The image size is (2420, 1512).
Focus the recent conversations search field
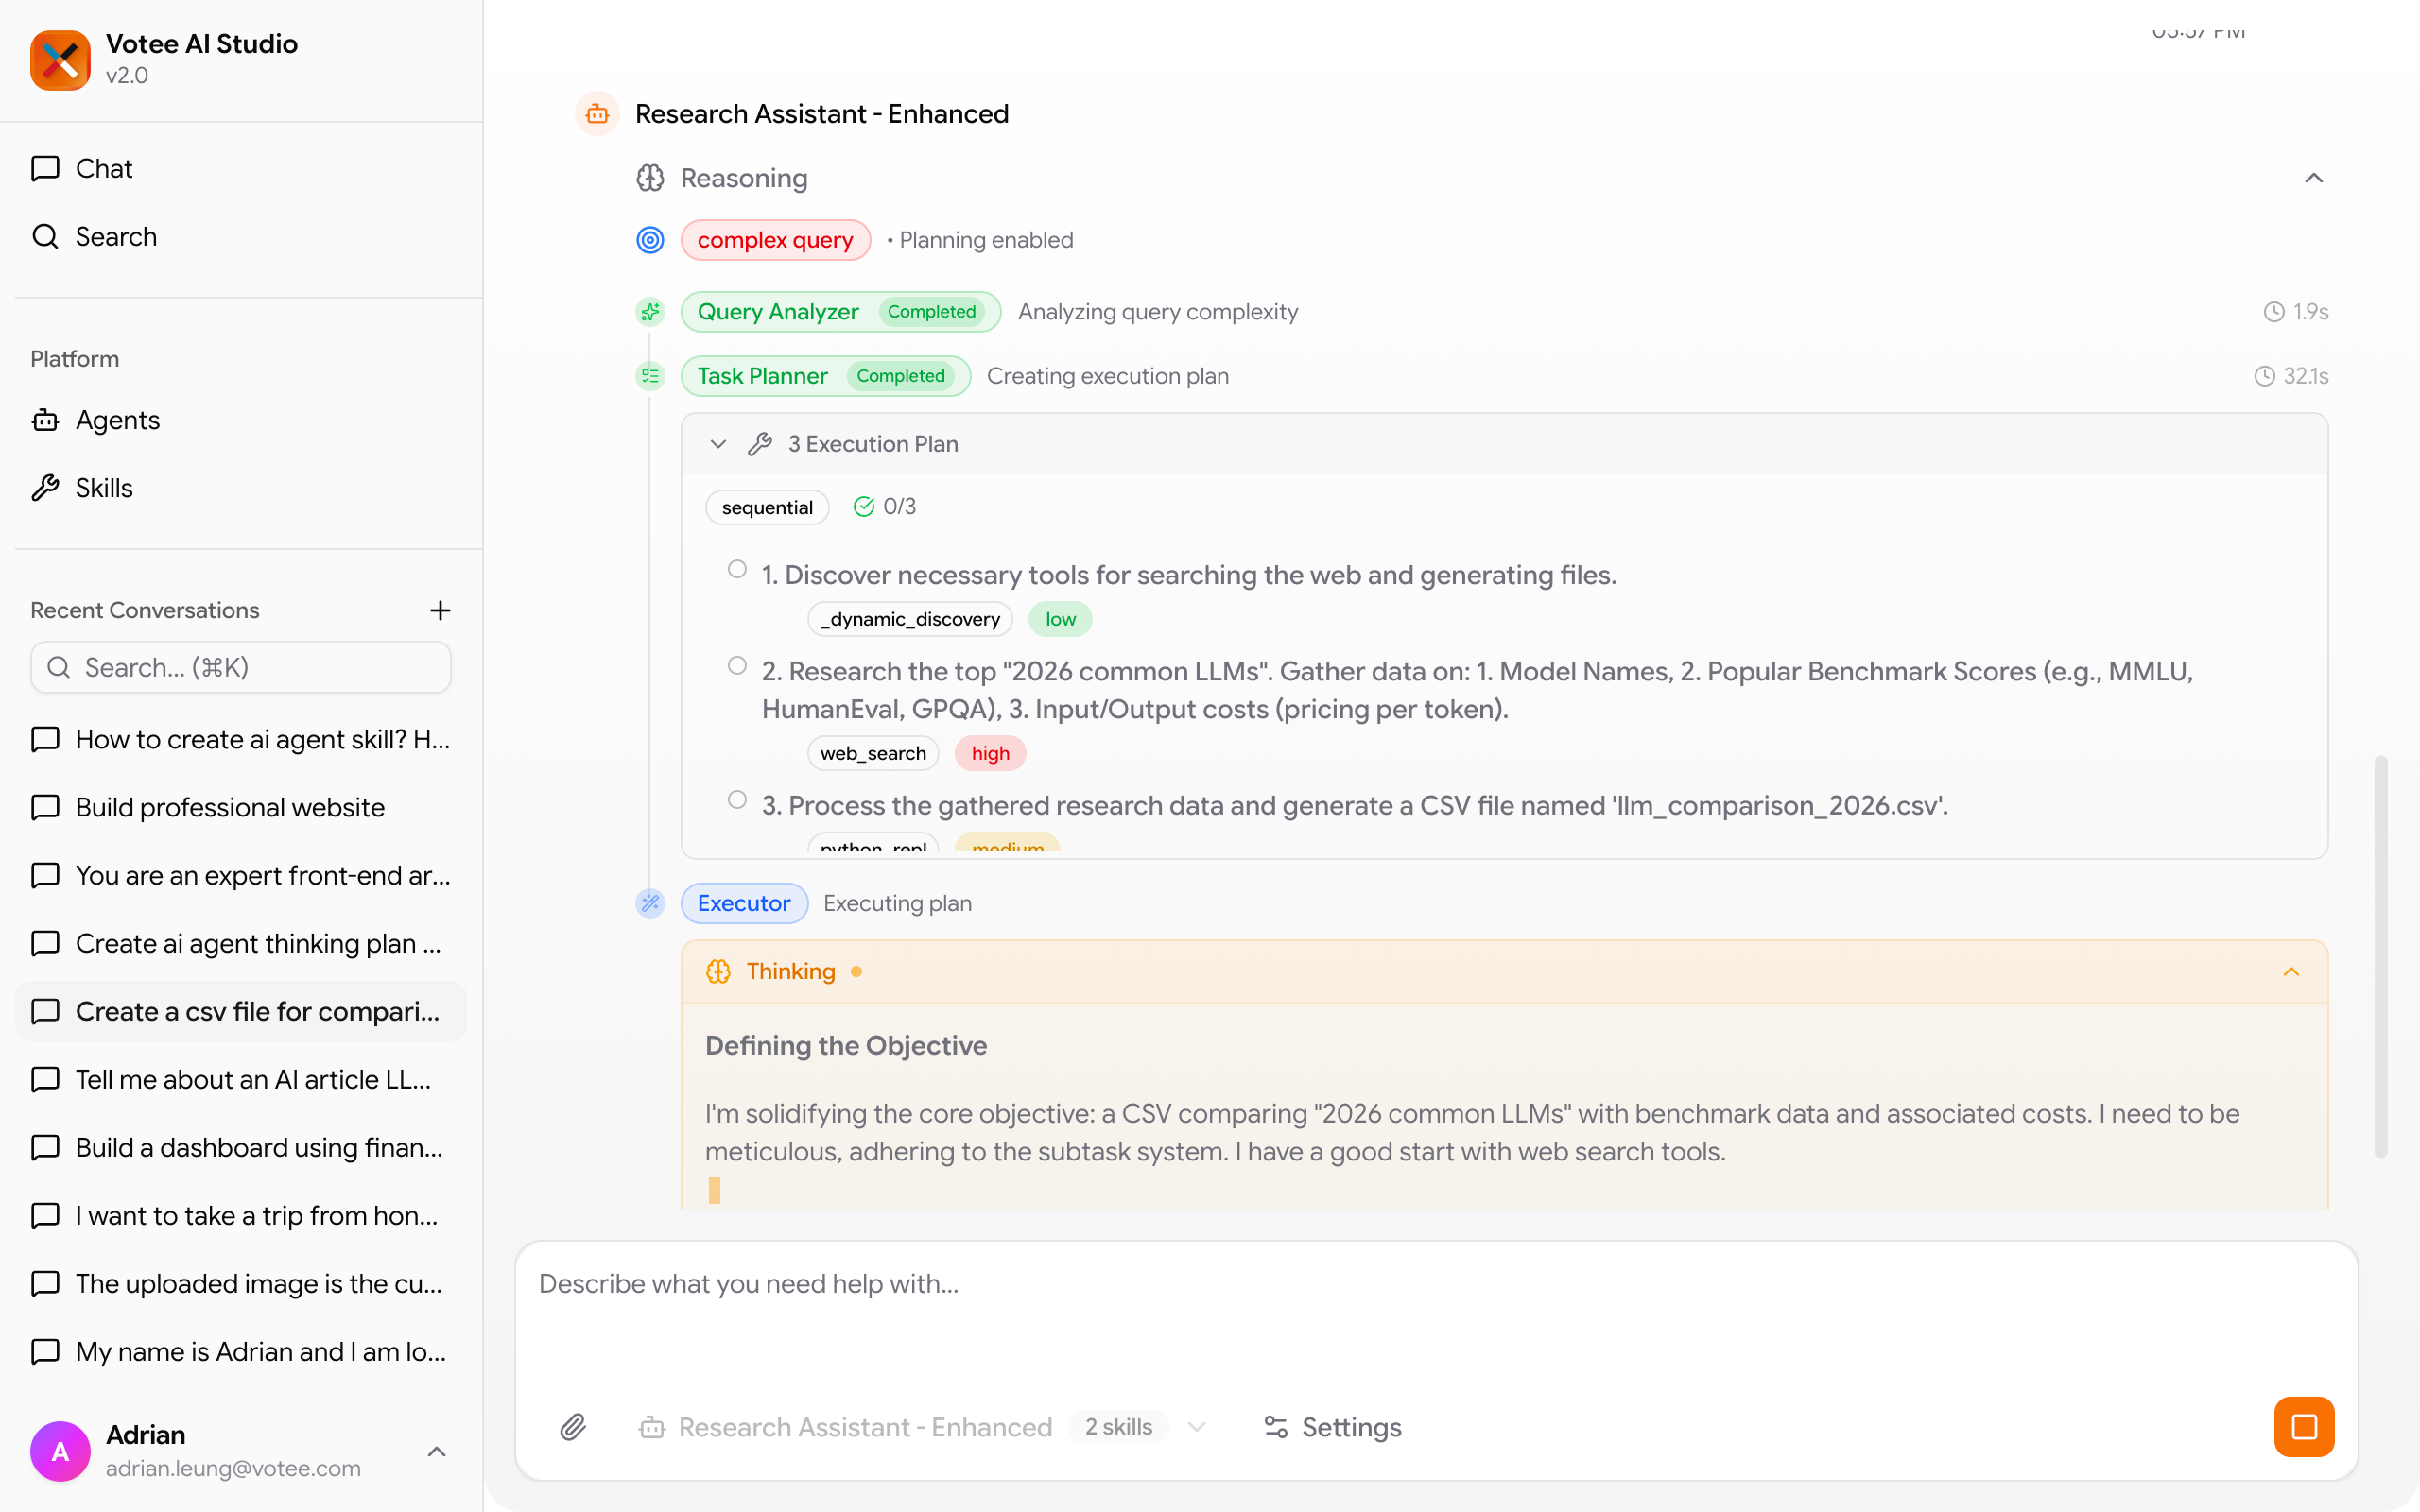click(241, 667)
